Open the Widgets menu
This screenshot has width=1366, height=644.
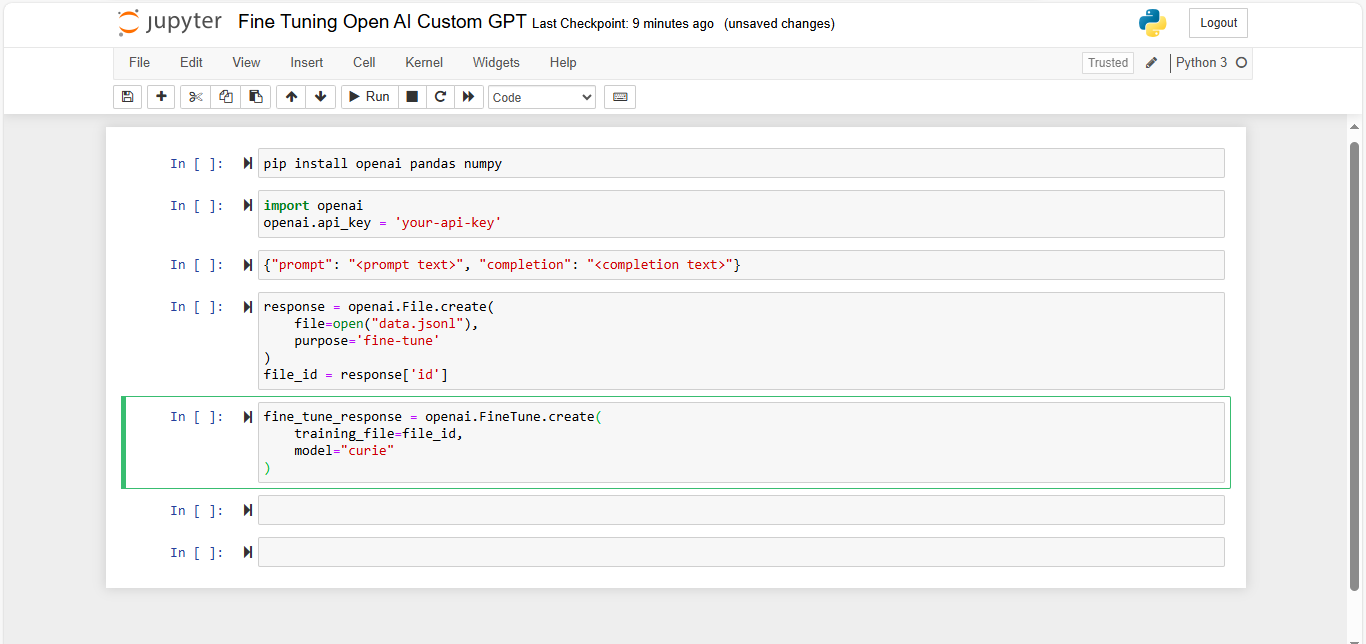[496, 62]
